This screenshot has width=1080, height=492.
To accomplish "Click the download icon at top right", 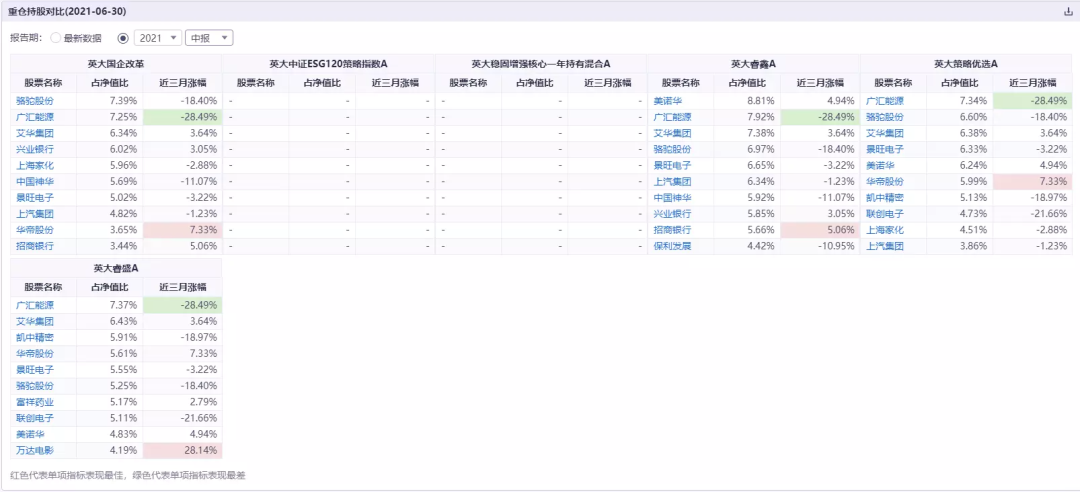I will click(1069, 12).
